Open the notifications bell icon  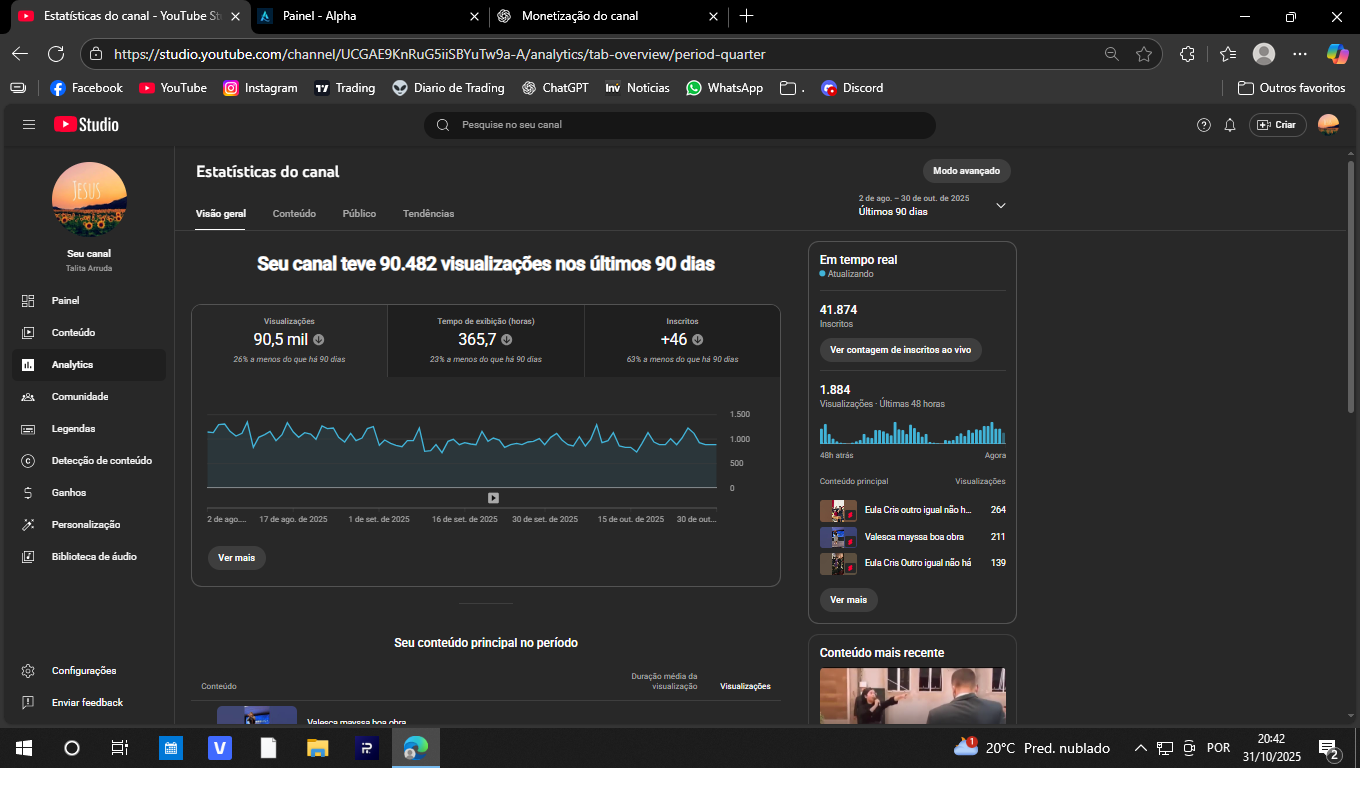point(1230,125)
